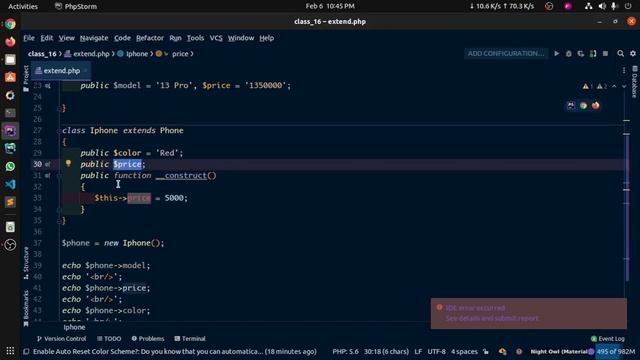Change 4 spaces indent setting
The width and height of the screenshot is (640, 360).
coord(464,351)
